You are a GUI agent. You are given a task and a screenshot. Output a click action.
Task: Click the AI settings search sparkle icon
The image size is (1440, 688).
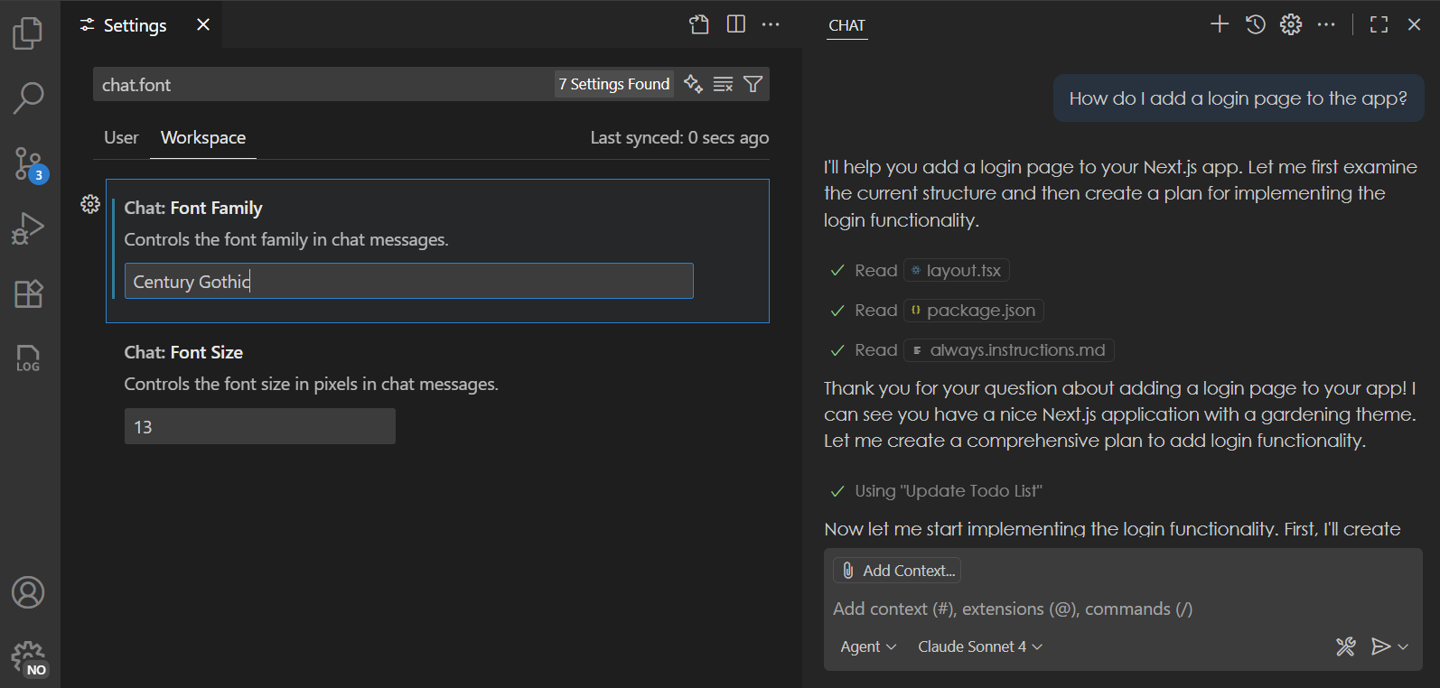[692, 84]
